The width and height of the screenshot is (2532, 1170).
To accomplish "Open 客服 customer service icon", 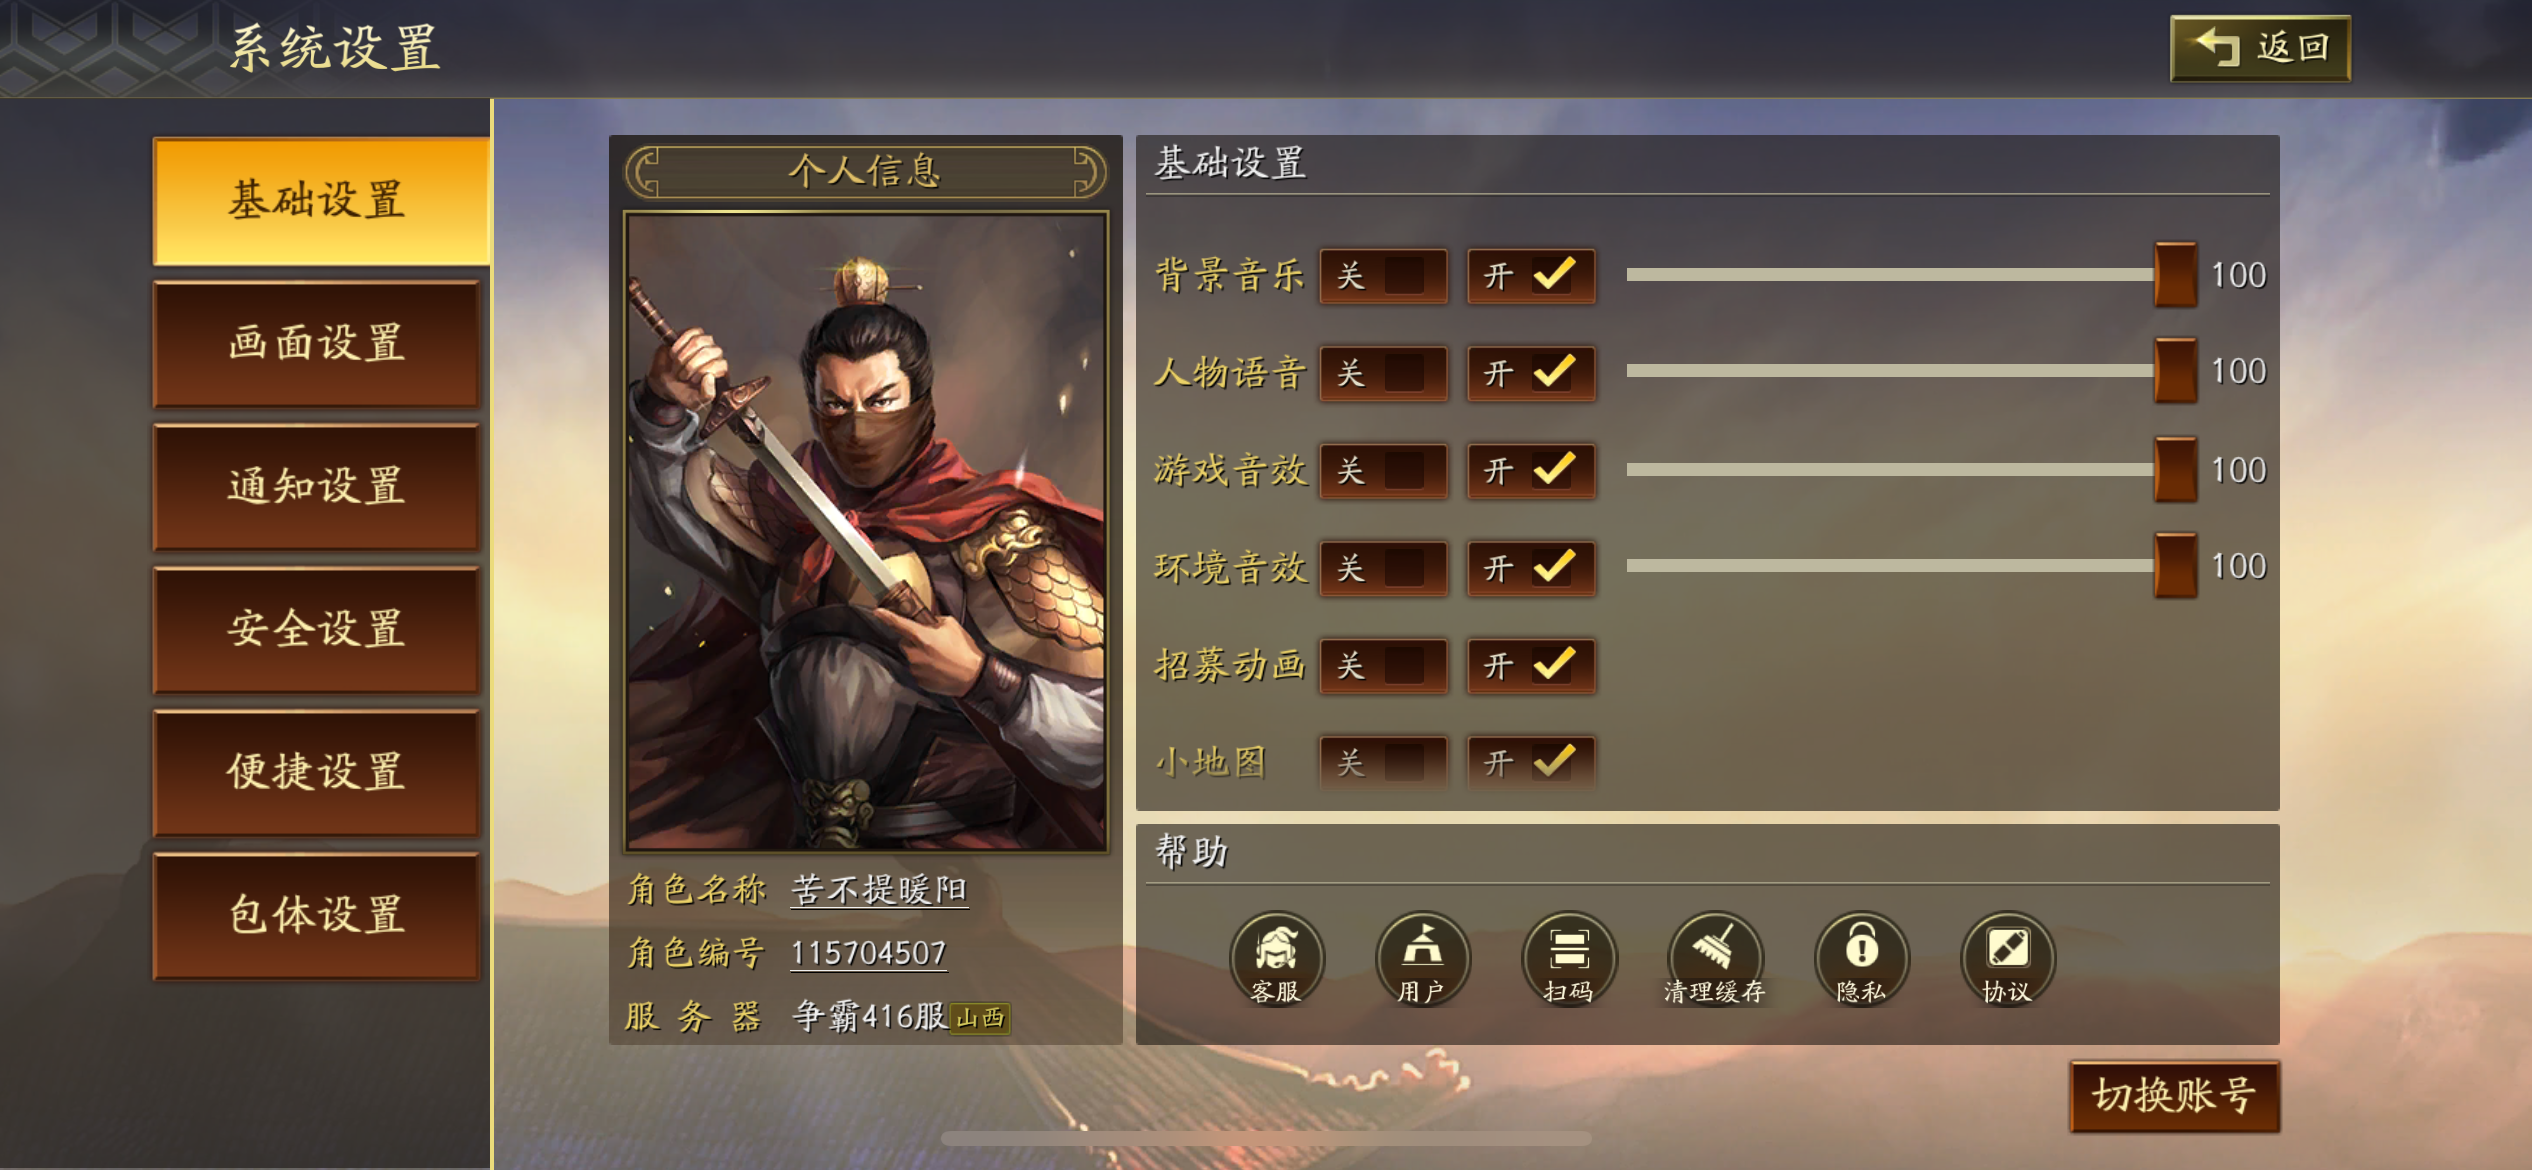I will click(1276, 958).
